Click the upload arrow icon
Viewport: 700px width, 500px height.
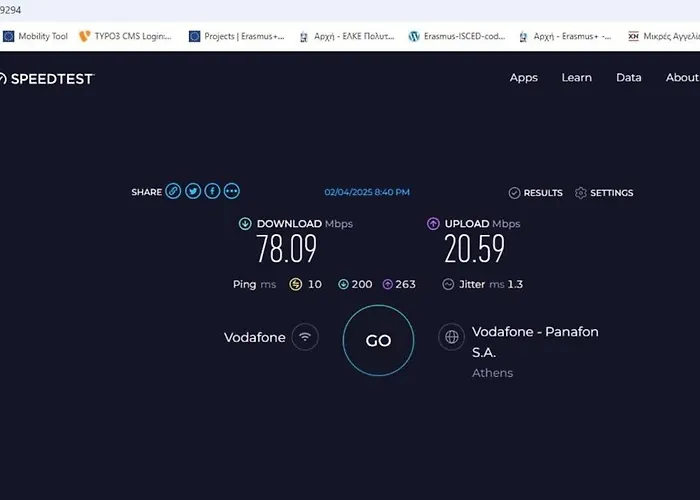pyautogui.click(x=433, y=224)
